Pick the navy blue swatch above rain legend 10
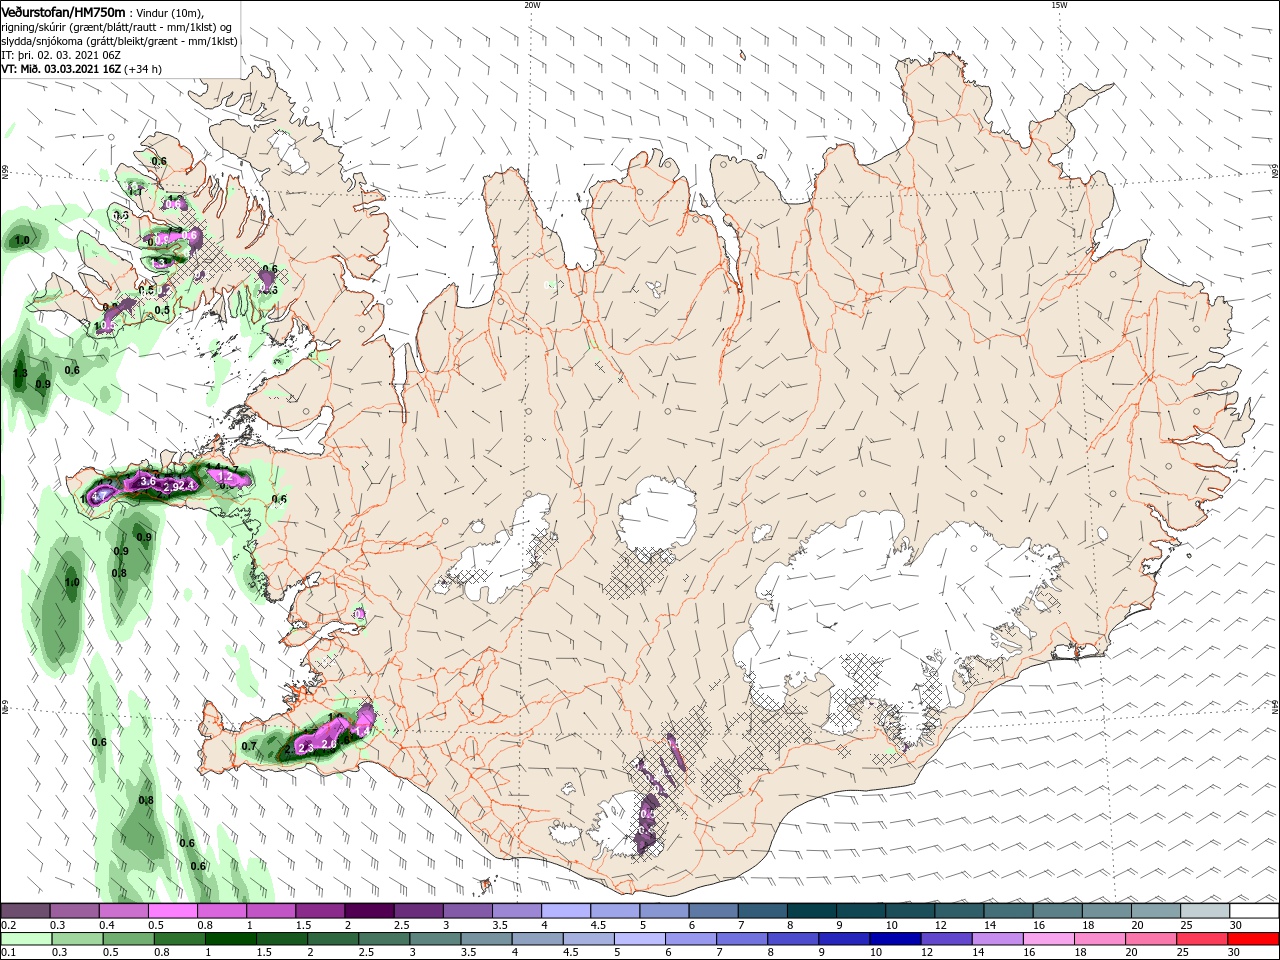Viewport: 1280px width, 960px height. pos(896,939)
